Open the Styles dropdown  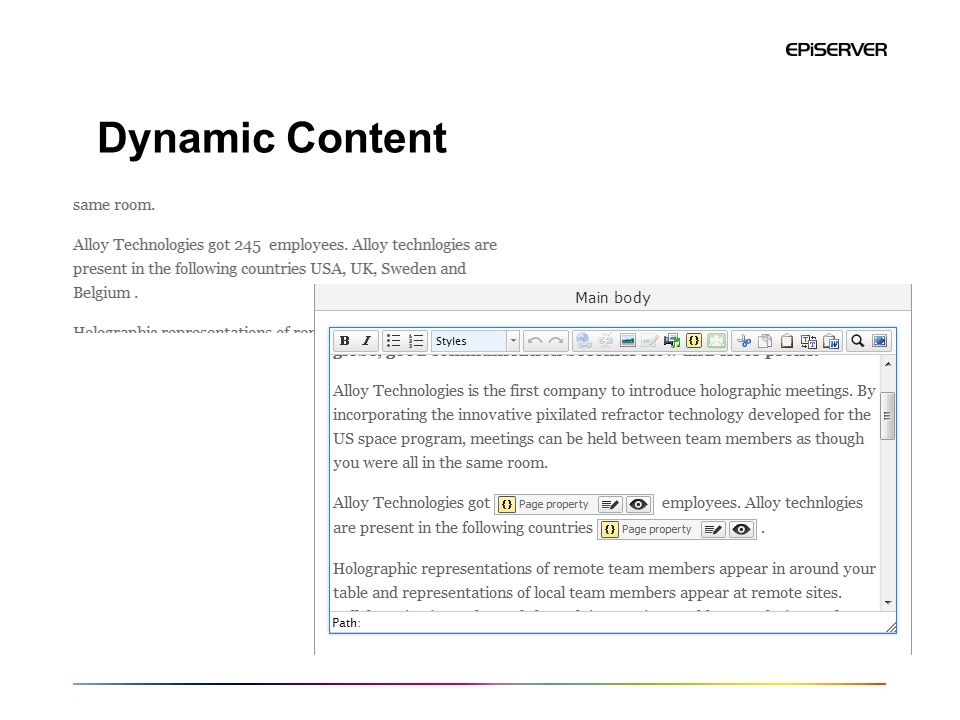tap(475, 341)
